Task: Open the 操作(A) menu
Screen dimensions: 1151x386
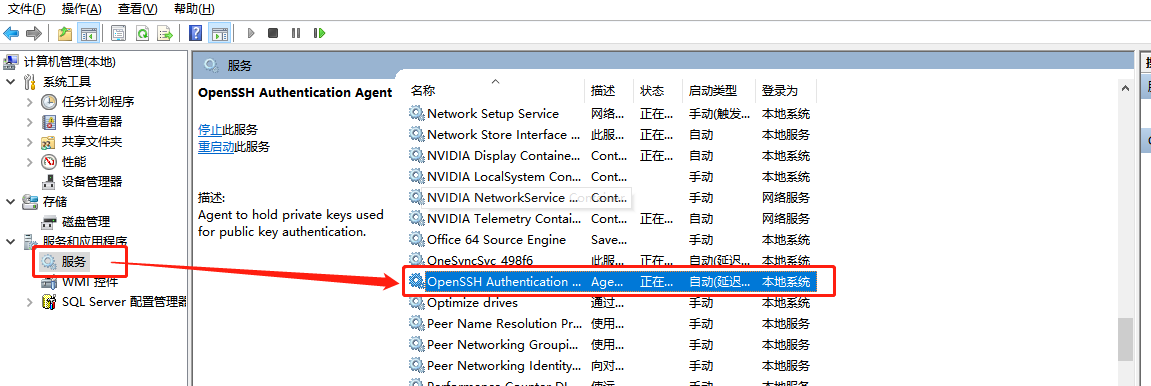Action: point(82,9)
